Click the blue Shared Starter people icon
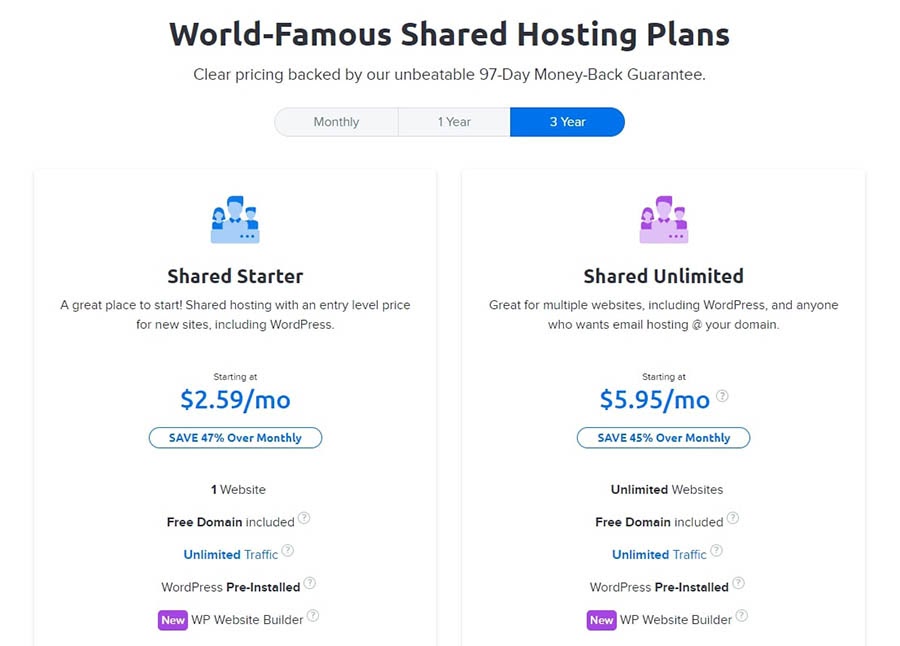The width and height of the screenshot is (900, 646). pos(235,219)
